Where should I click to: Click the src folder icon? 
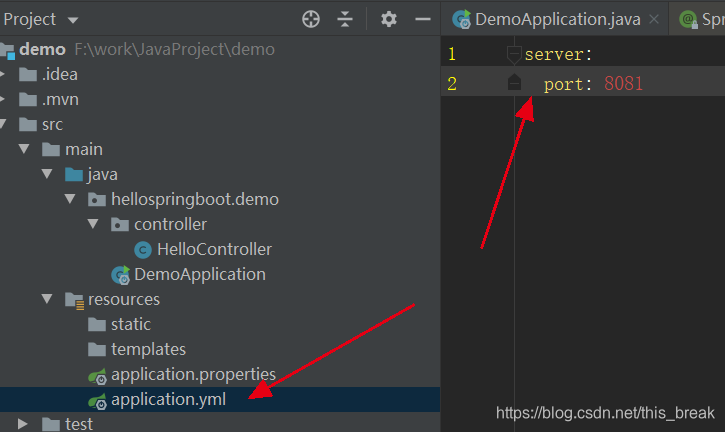click(28, 124)
